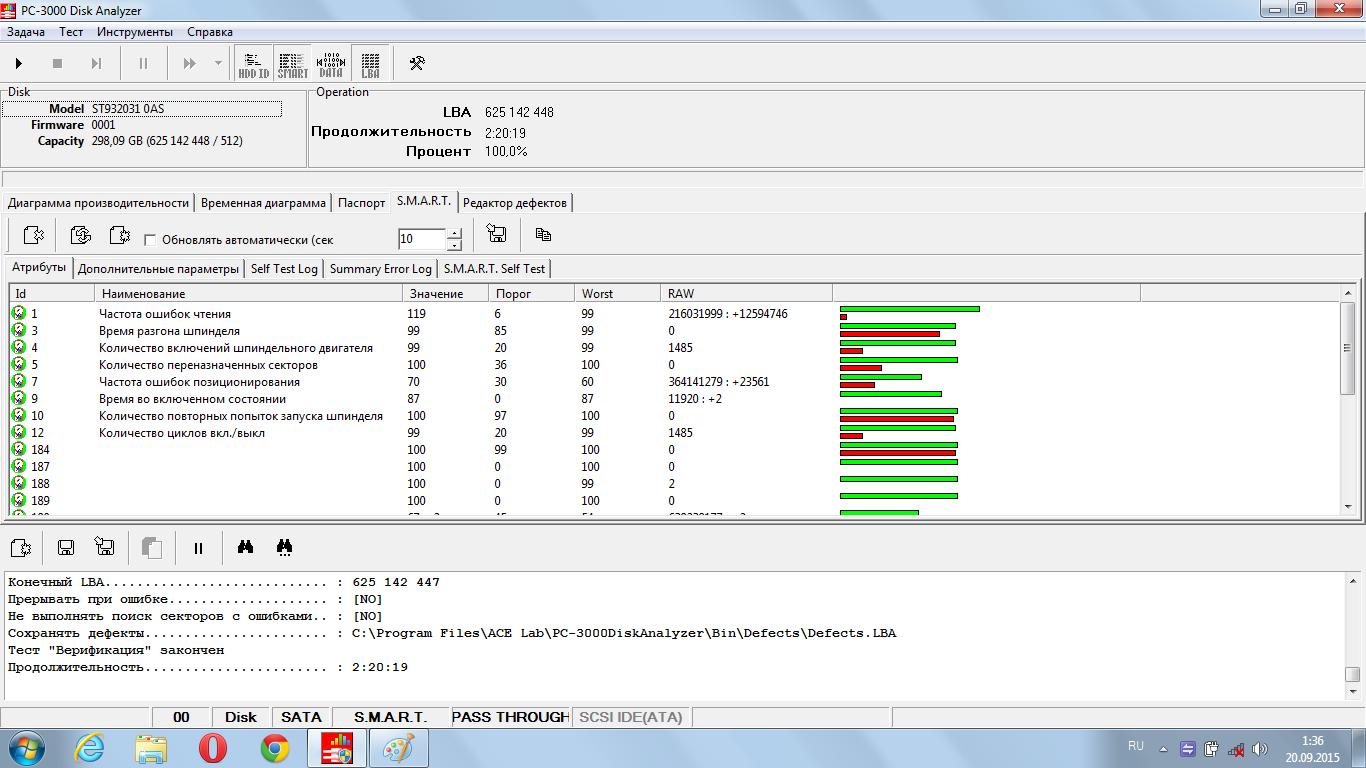Open the Паспорт tab

pyautogui.click(x=361, y=203)
